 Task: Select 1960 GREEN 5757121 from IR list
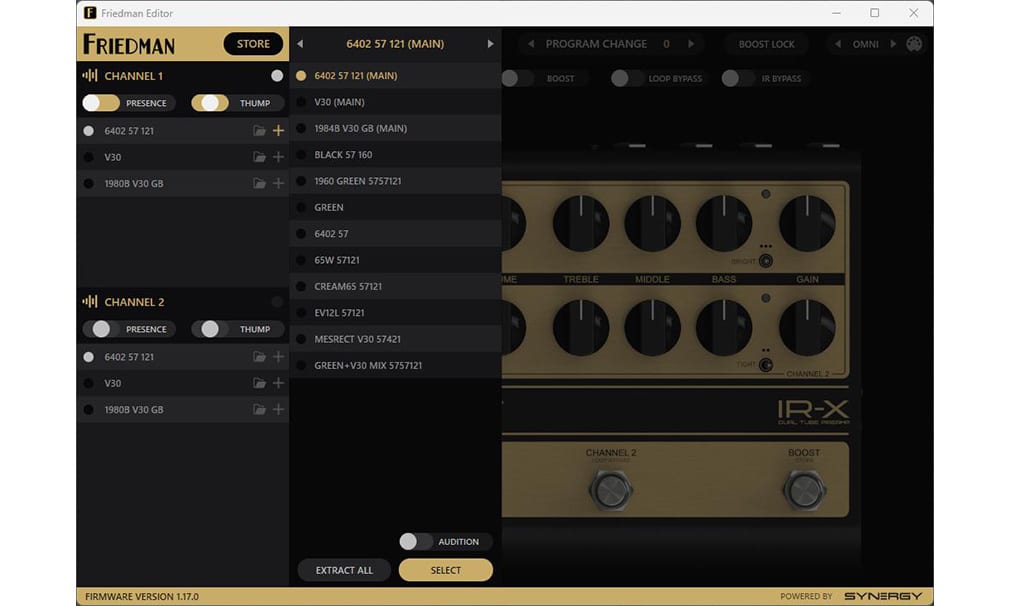pos(395,181)
